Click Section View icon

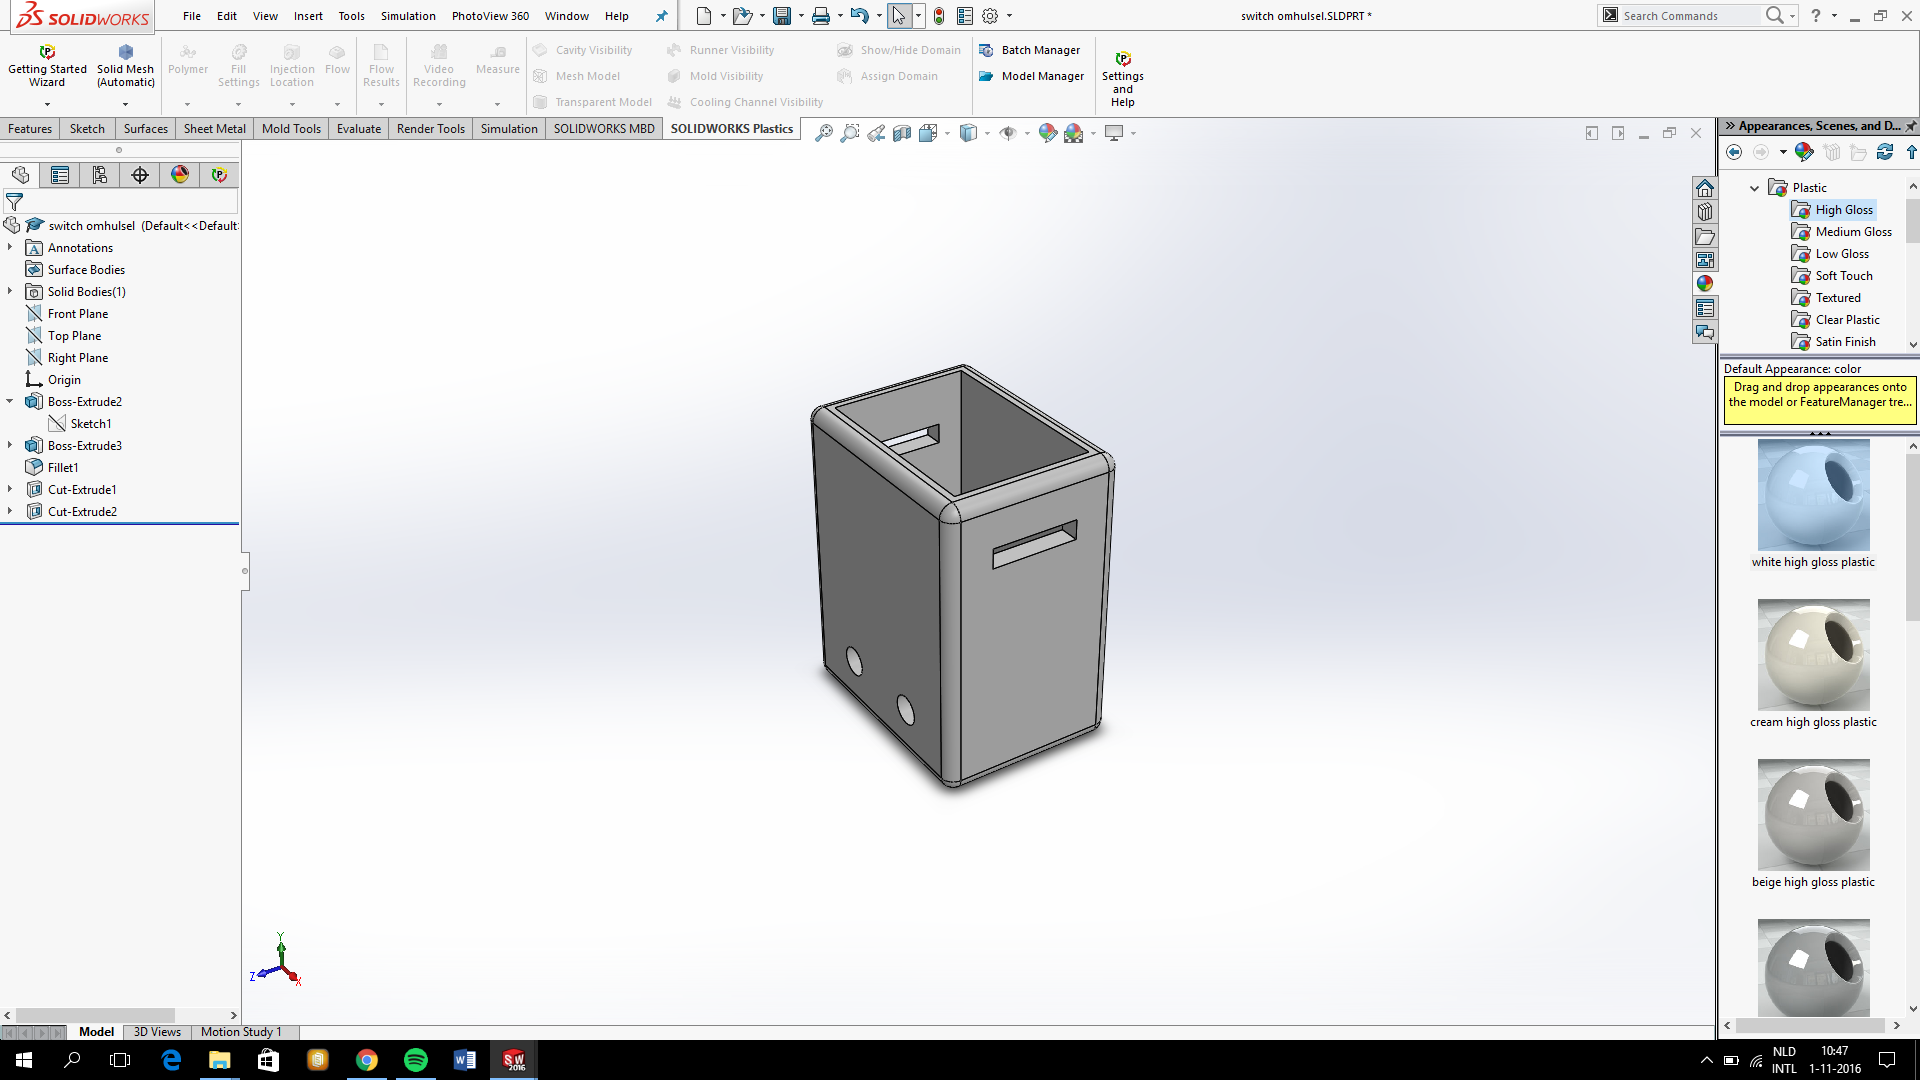(x=901, y=133)
